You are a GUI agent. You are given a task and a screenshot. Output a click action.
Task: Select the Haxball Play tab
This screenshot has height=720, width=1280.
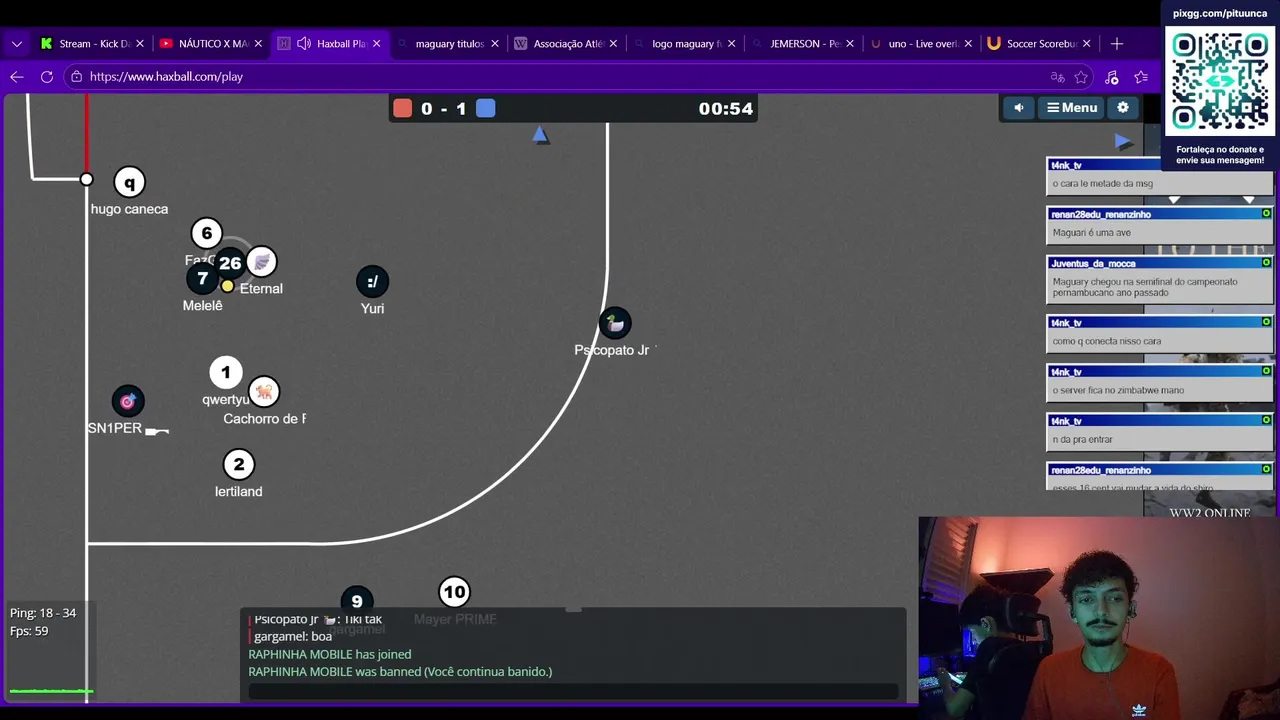pyautogui.click(x=330, y=44)
